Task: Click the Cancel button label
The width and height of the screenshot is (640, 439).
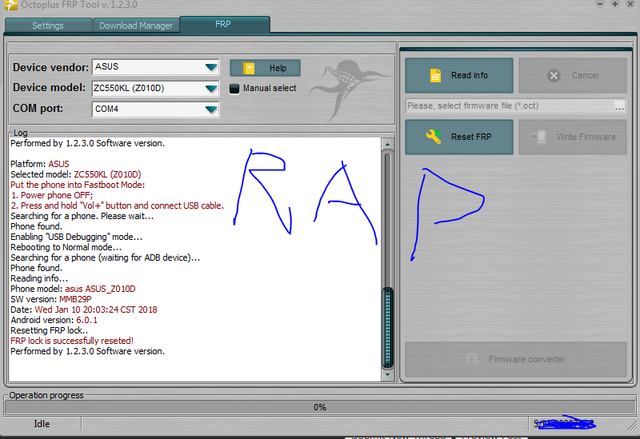Action: point(585,75)
